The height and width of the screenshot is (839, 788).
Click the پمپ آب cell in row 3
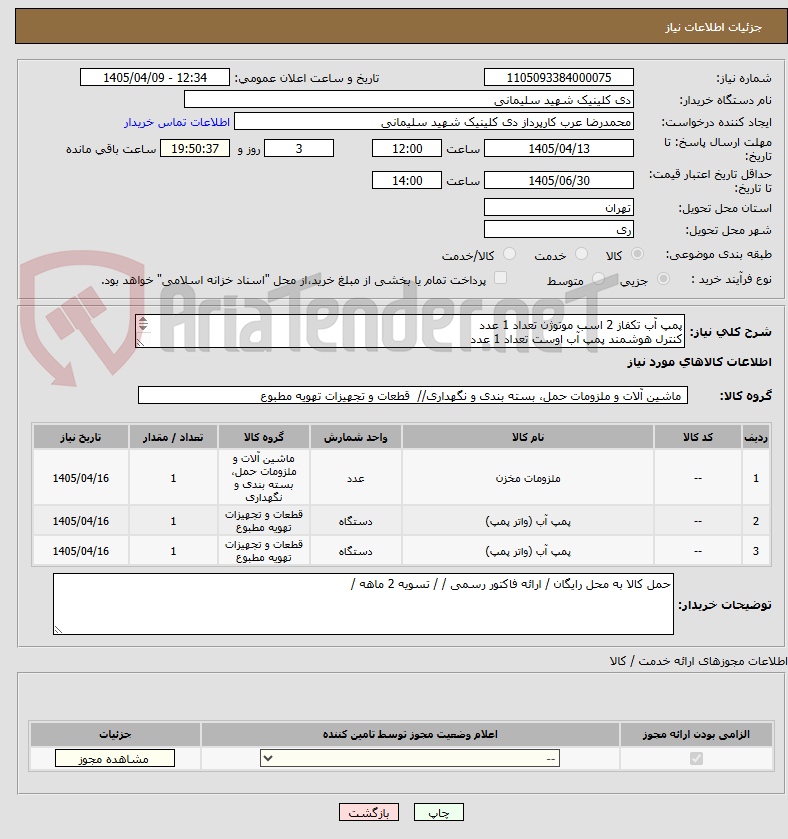pos(527,551)
